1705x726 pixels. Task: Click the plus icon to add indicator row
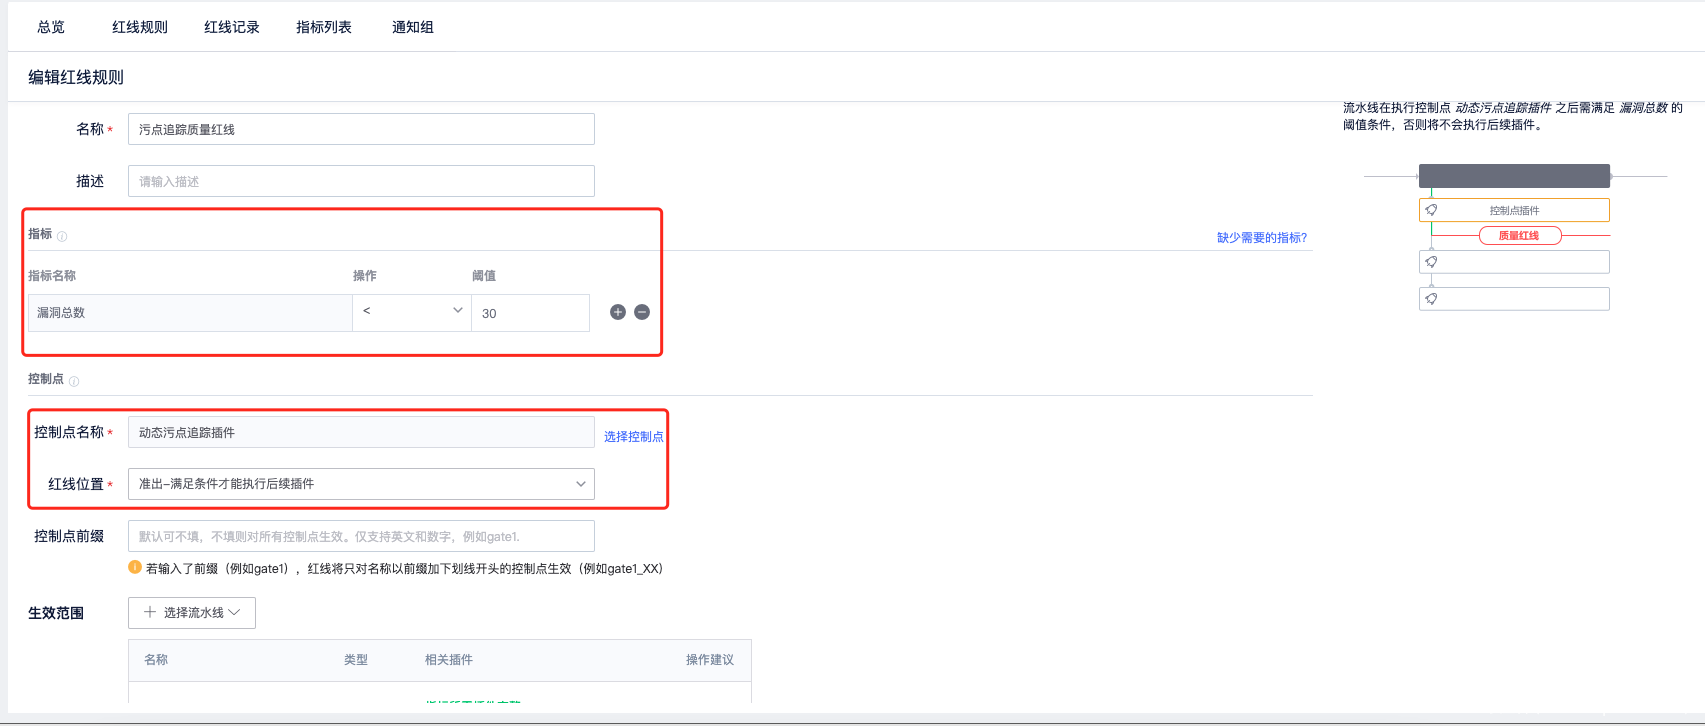pyautogui.click(x=618, y=312)
